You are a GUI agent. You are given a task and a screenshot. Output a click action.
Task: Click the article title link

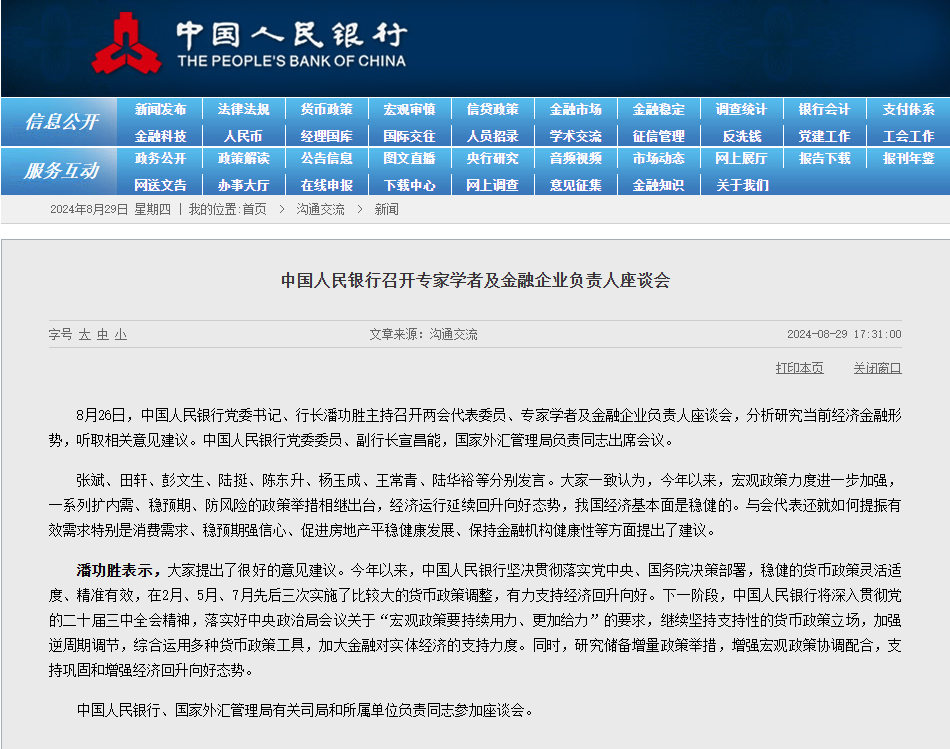(475, 281)
